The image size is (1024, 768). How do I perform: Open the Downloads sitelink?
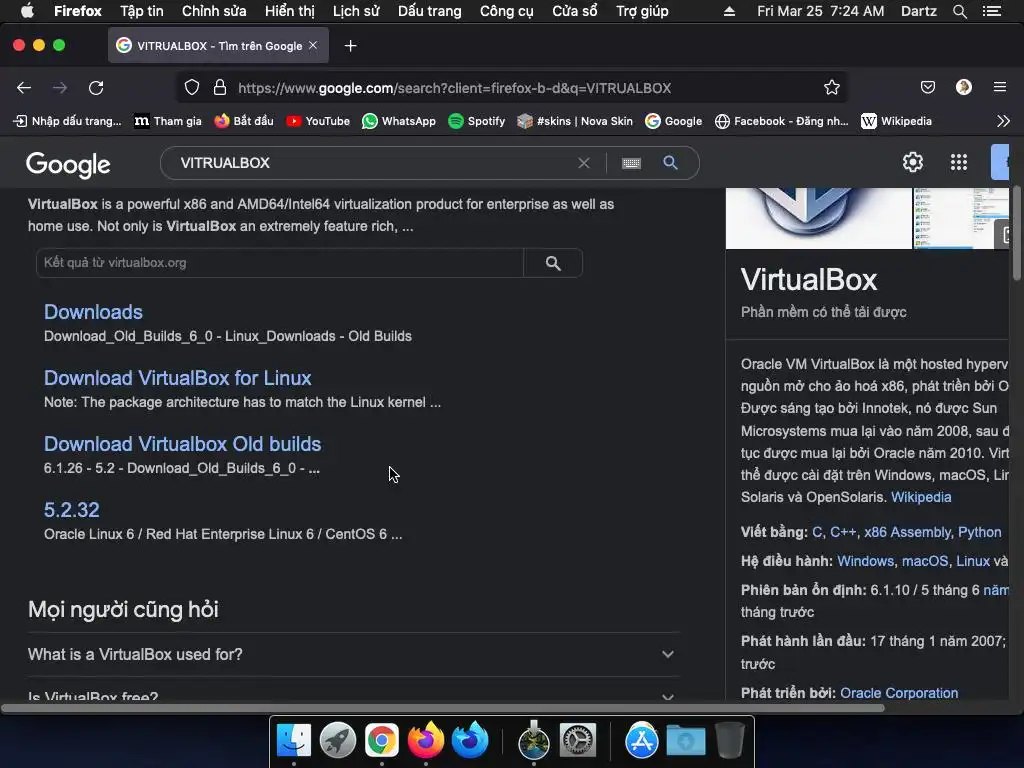click(x=93, y=312)
